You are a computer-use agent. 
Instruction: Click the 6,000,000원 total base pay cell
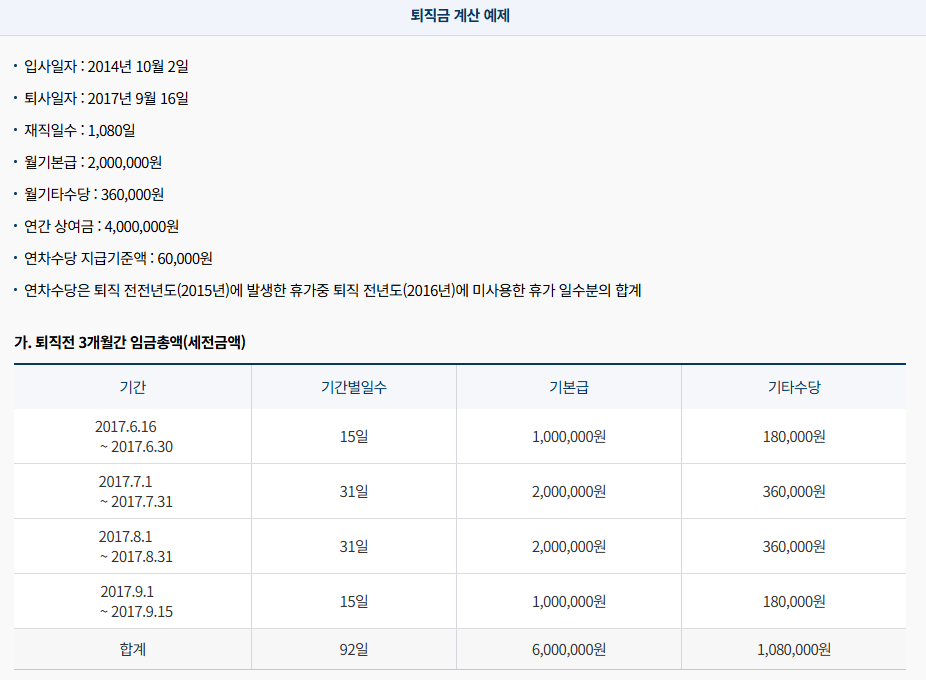point(569,649)
